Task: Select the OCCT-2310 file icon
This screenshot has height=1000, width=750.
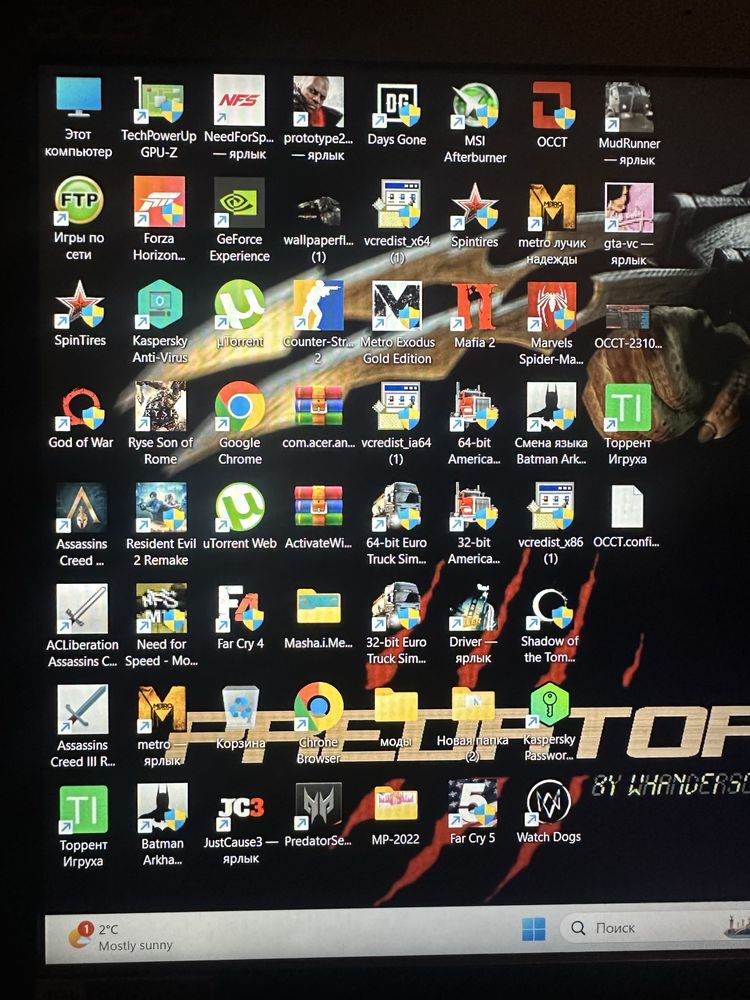Action: click(x=628, y=318)
